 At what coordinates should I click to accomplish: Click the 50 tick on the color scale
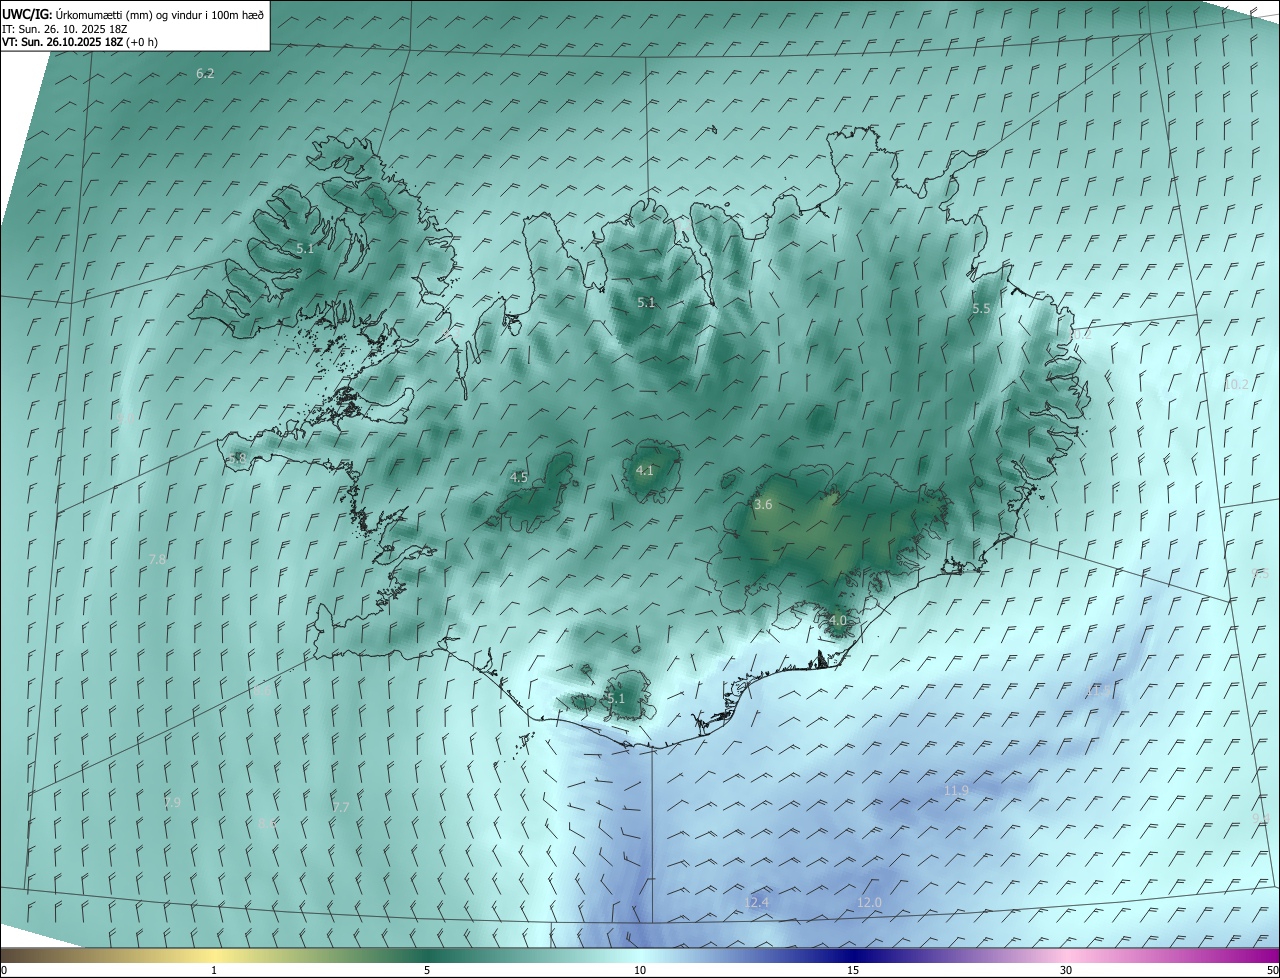click(x=1272, y=970)
